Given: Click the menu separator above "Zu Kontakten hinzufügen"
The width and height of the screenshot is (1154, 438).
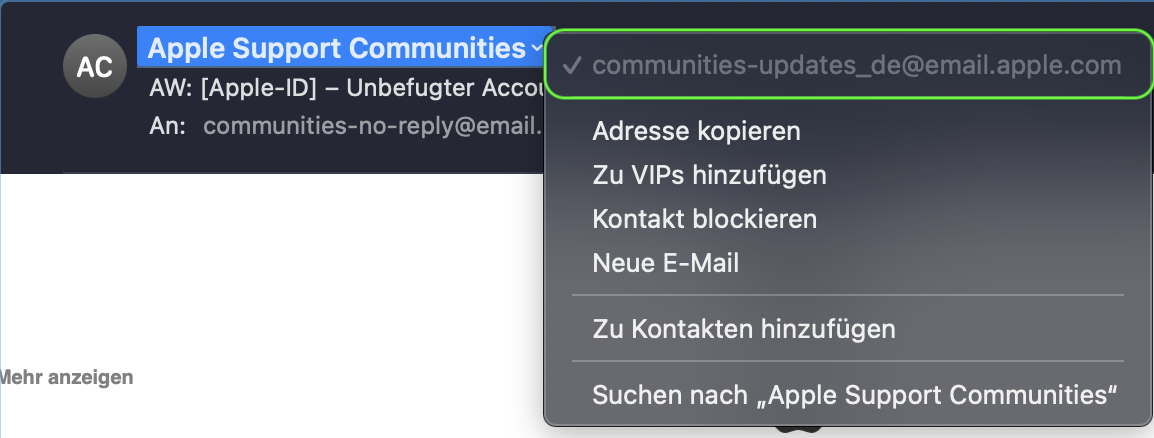Looking at the screenshot, I should click(847, 296).
